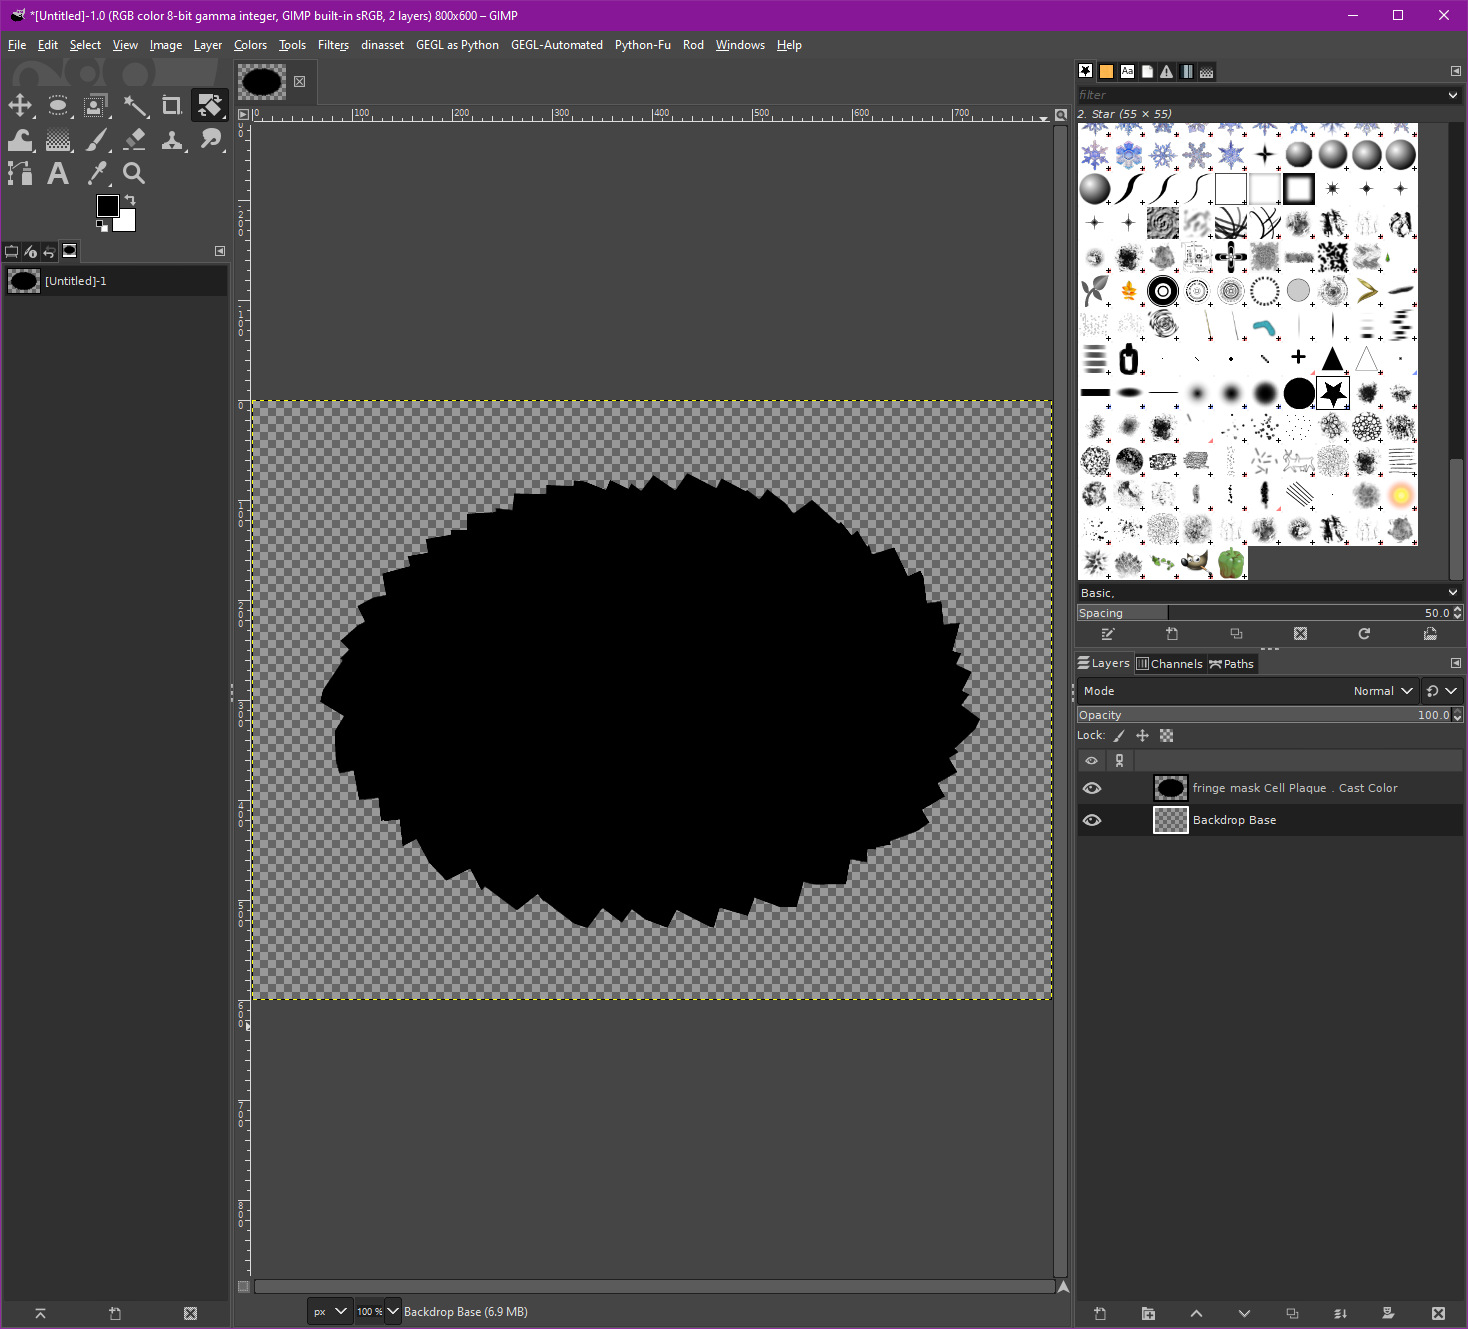1468x1329 pixels.
Task: Click the eye visibility column header
Action: click(x=1092, y=761)
